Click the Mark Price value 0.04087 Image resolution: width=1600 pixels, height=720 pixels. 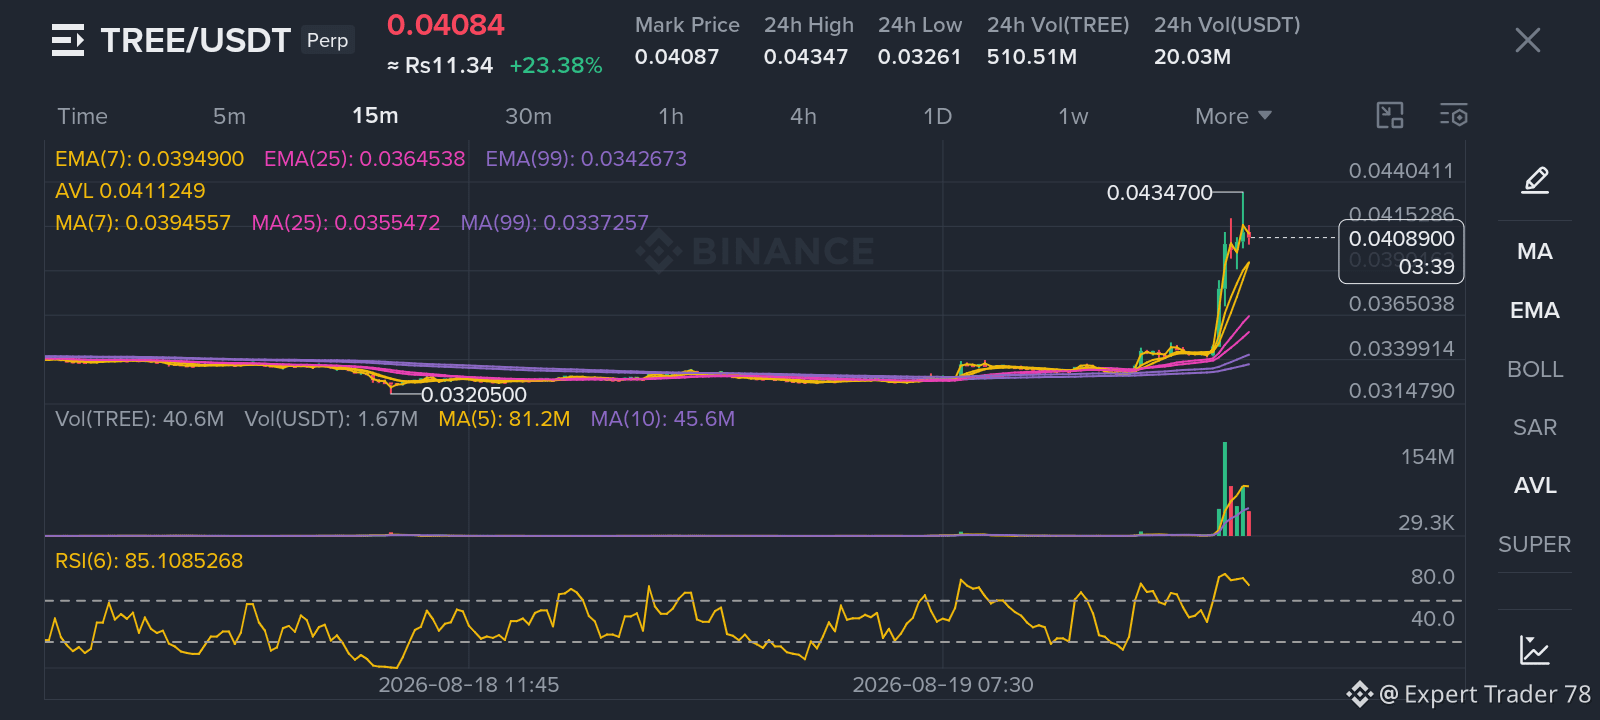click(677, 57)
